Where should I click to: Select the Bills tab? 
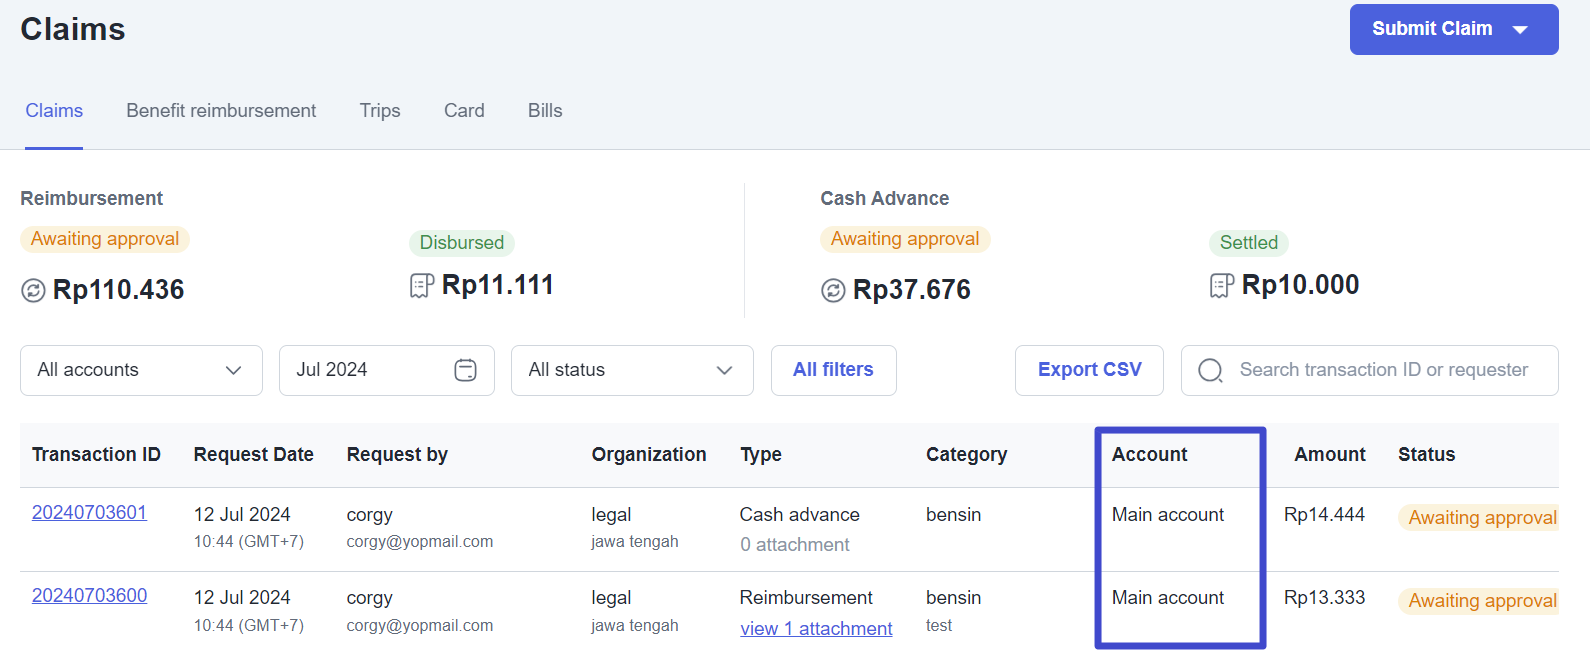pos(545,111)
